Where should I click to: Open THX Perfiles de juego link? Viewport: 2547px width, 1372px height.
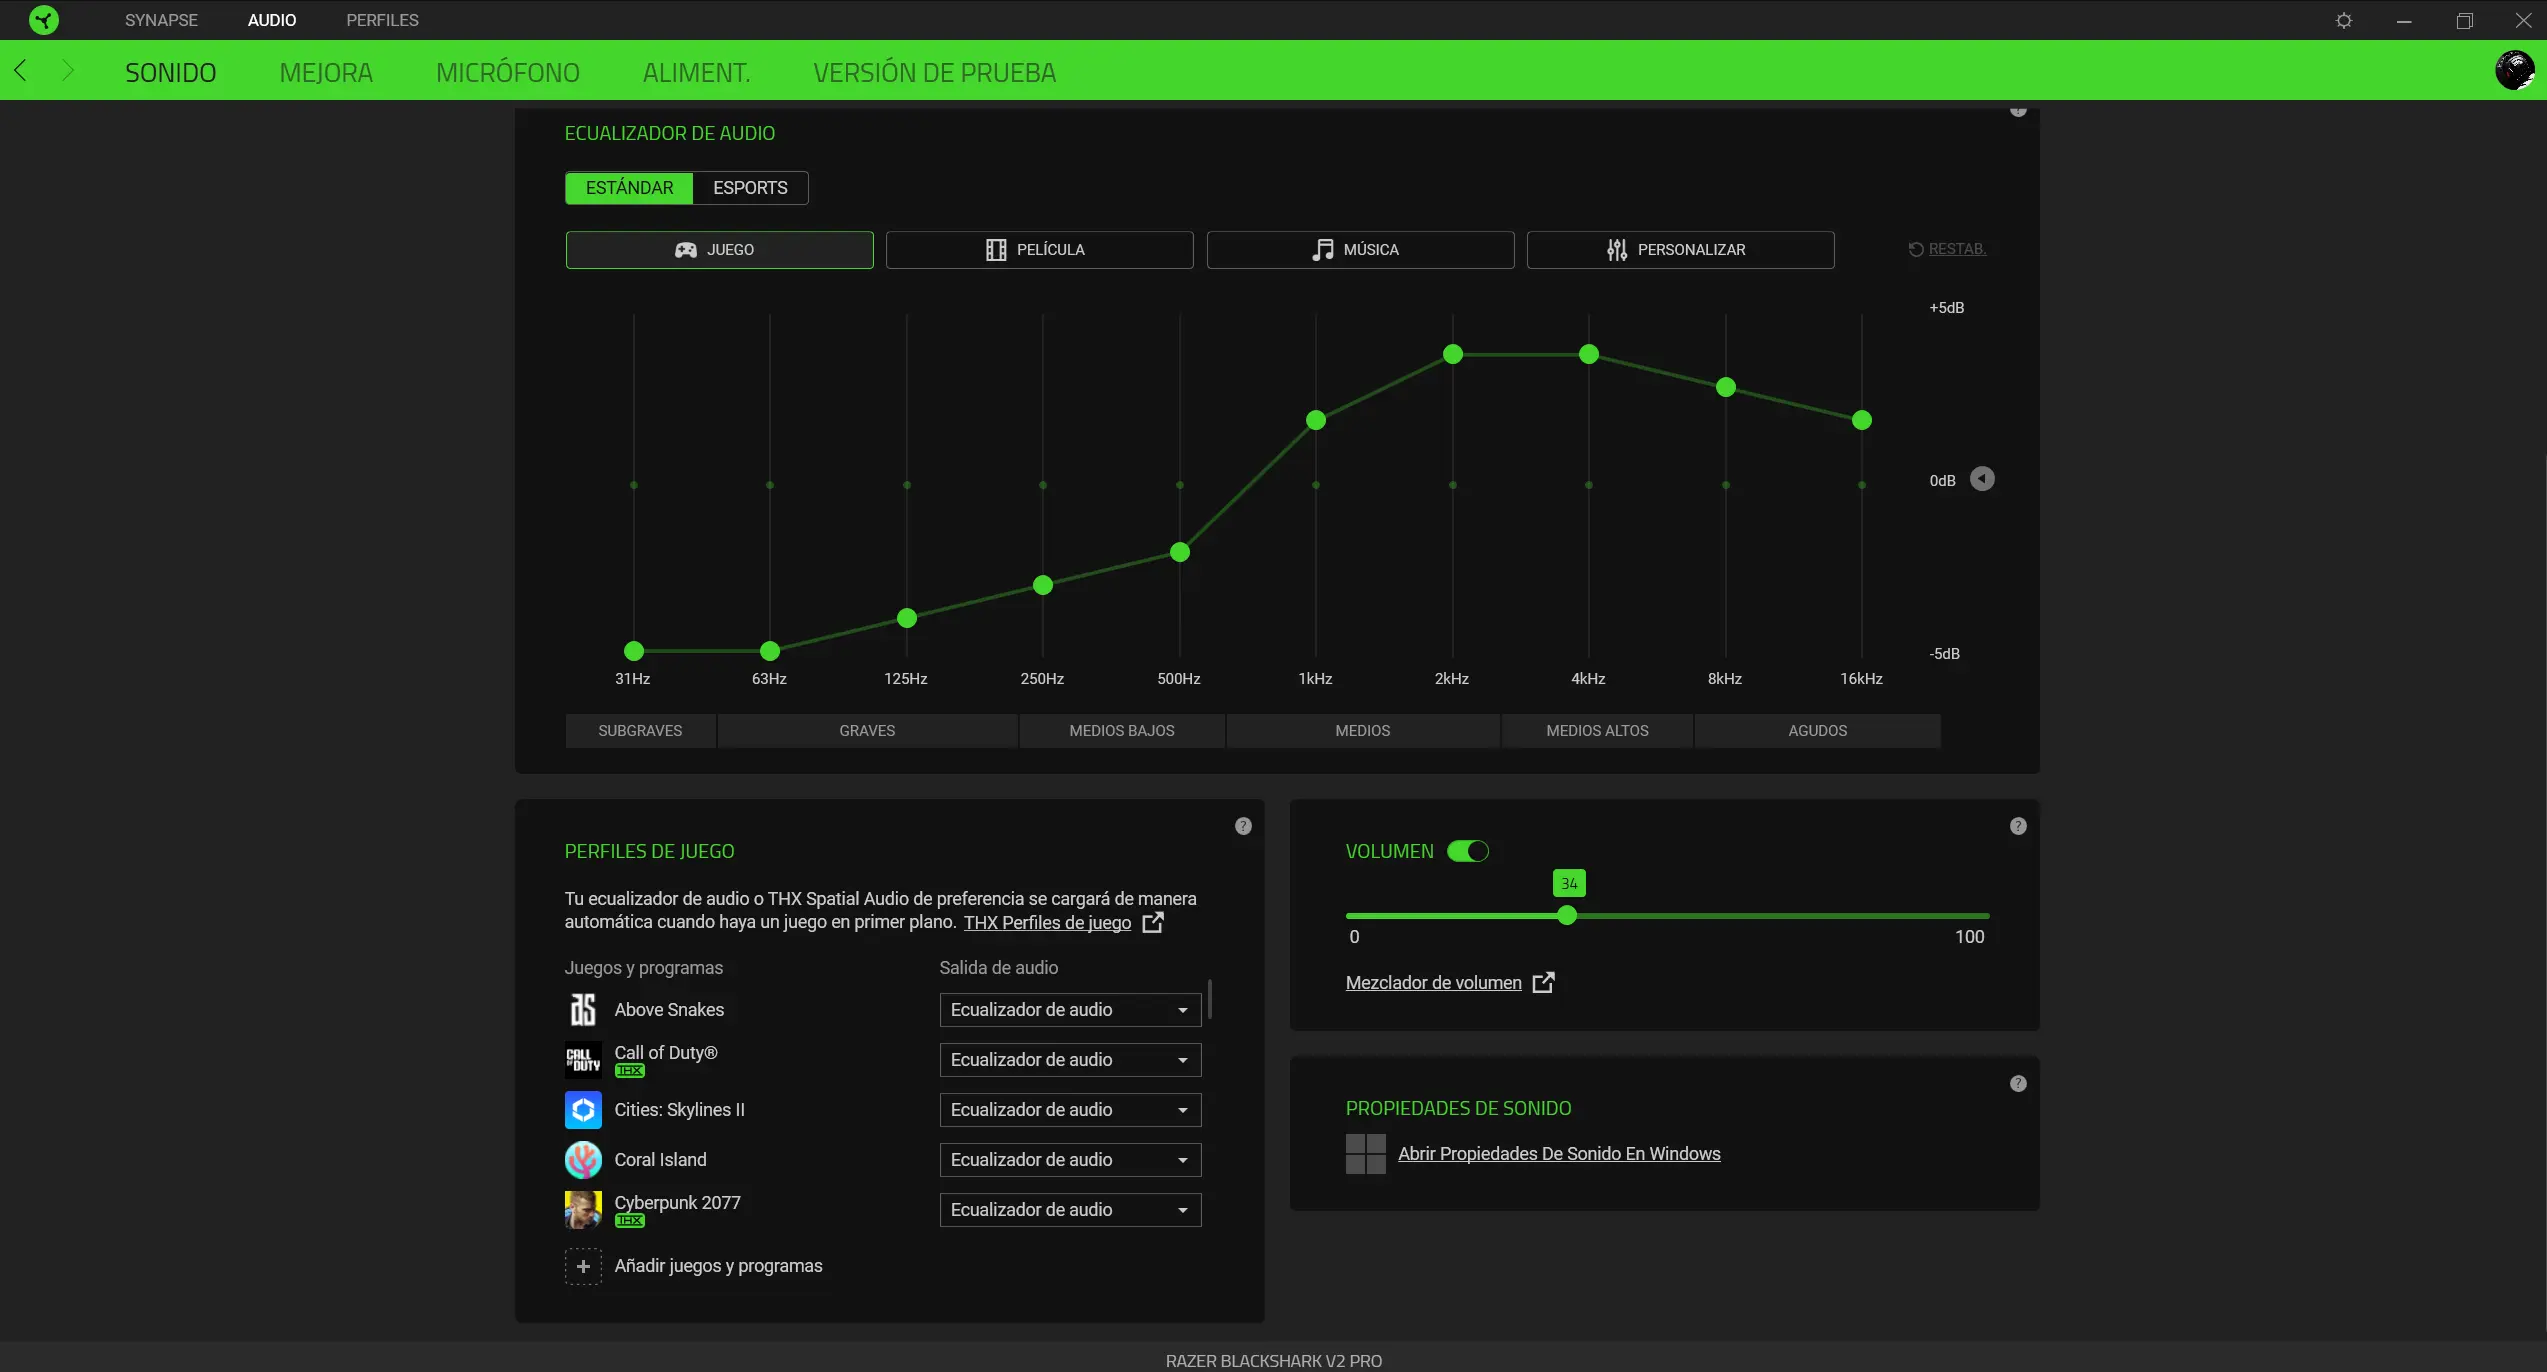[x=1047, y=922]
